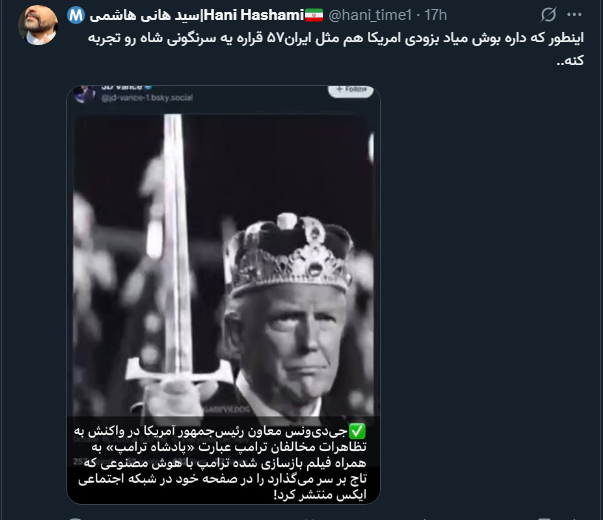Click the green check mark emoji in the caption
The height and width of the screenshot is (520, 603).
pyautogui.click(x=357, y=431)
